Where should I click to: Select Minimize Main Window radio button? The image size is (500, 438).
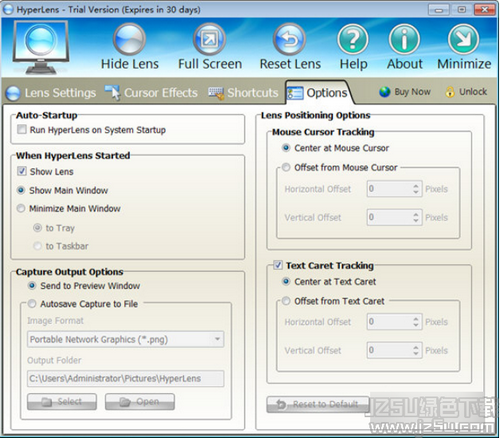coord(21,208)
